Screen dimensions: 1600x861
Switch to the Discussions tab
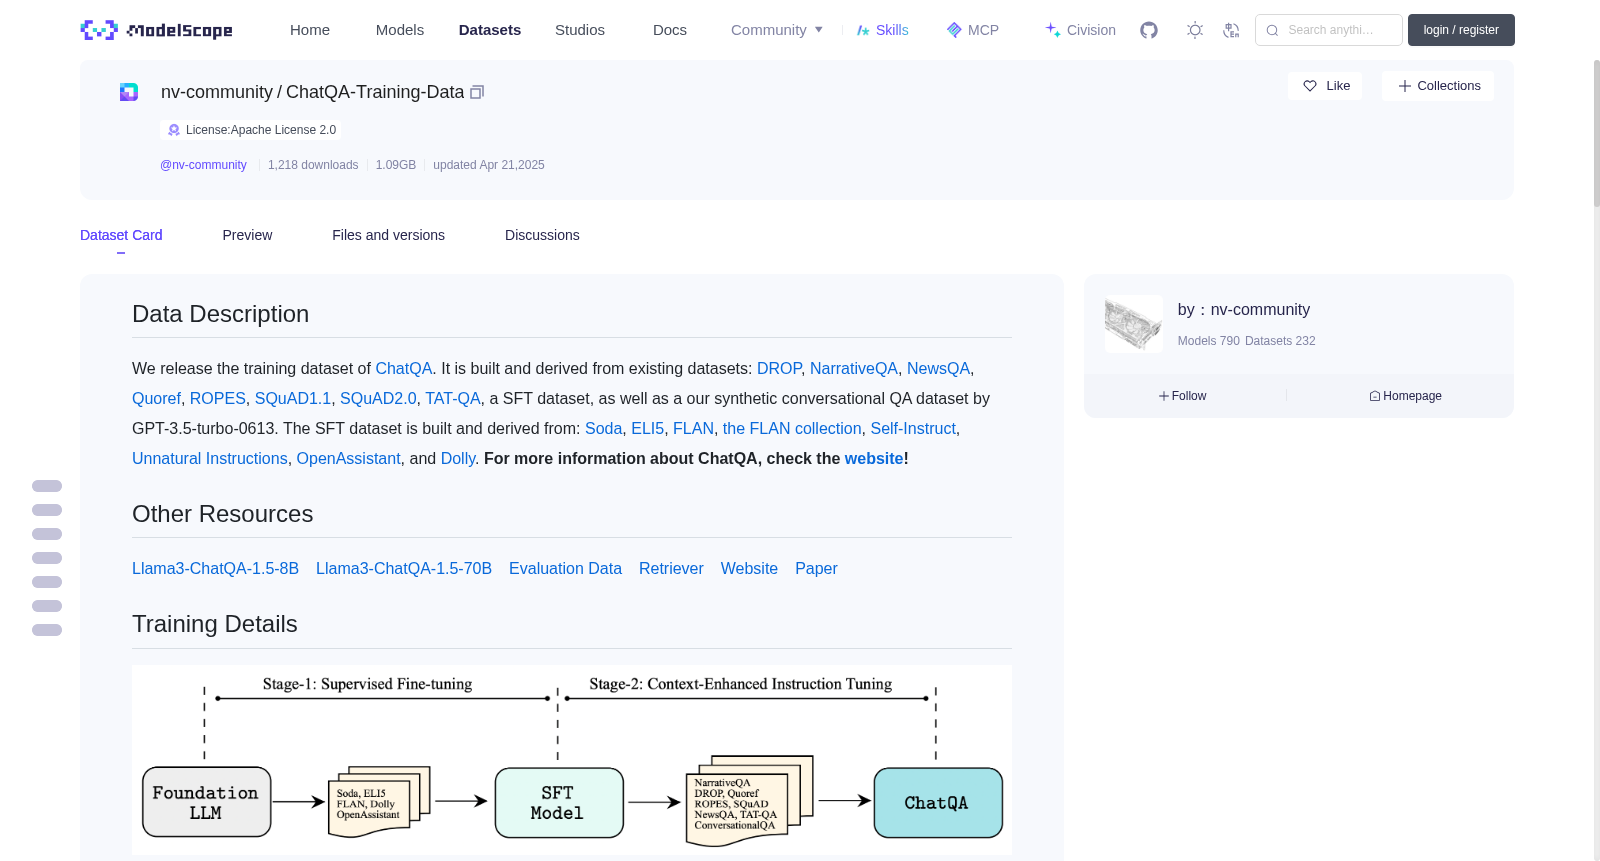point(542,235)
